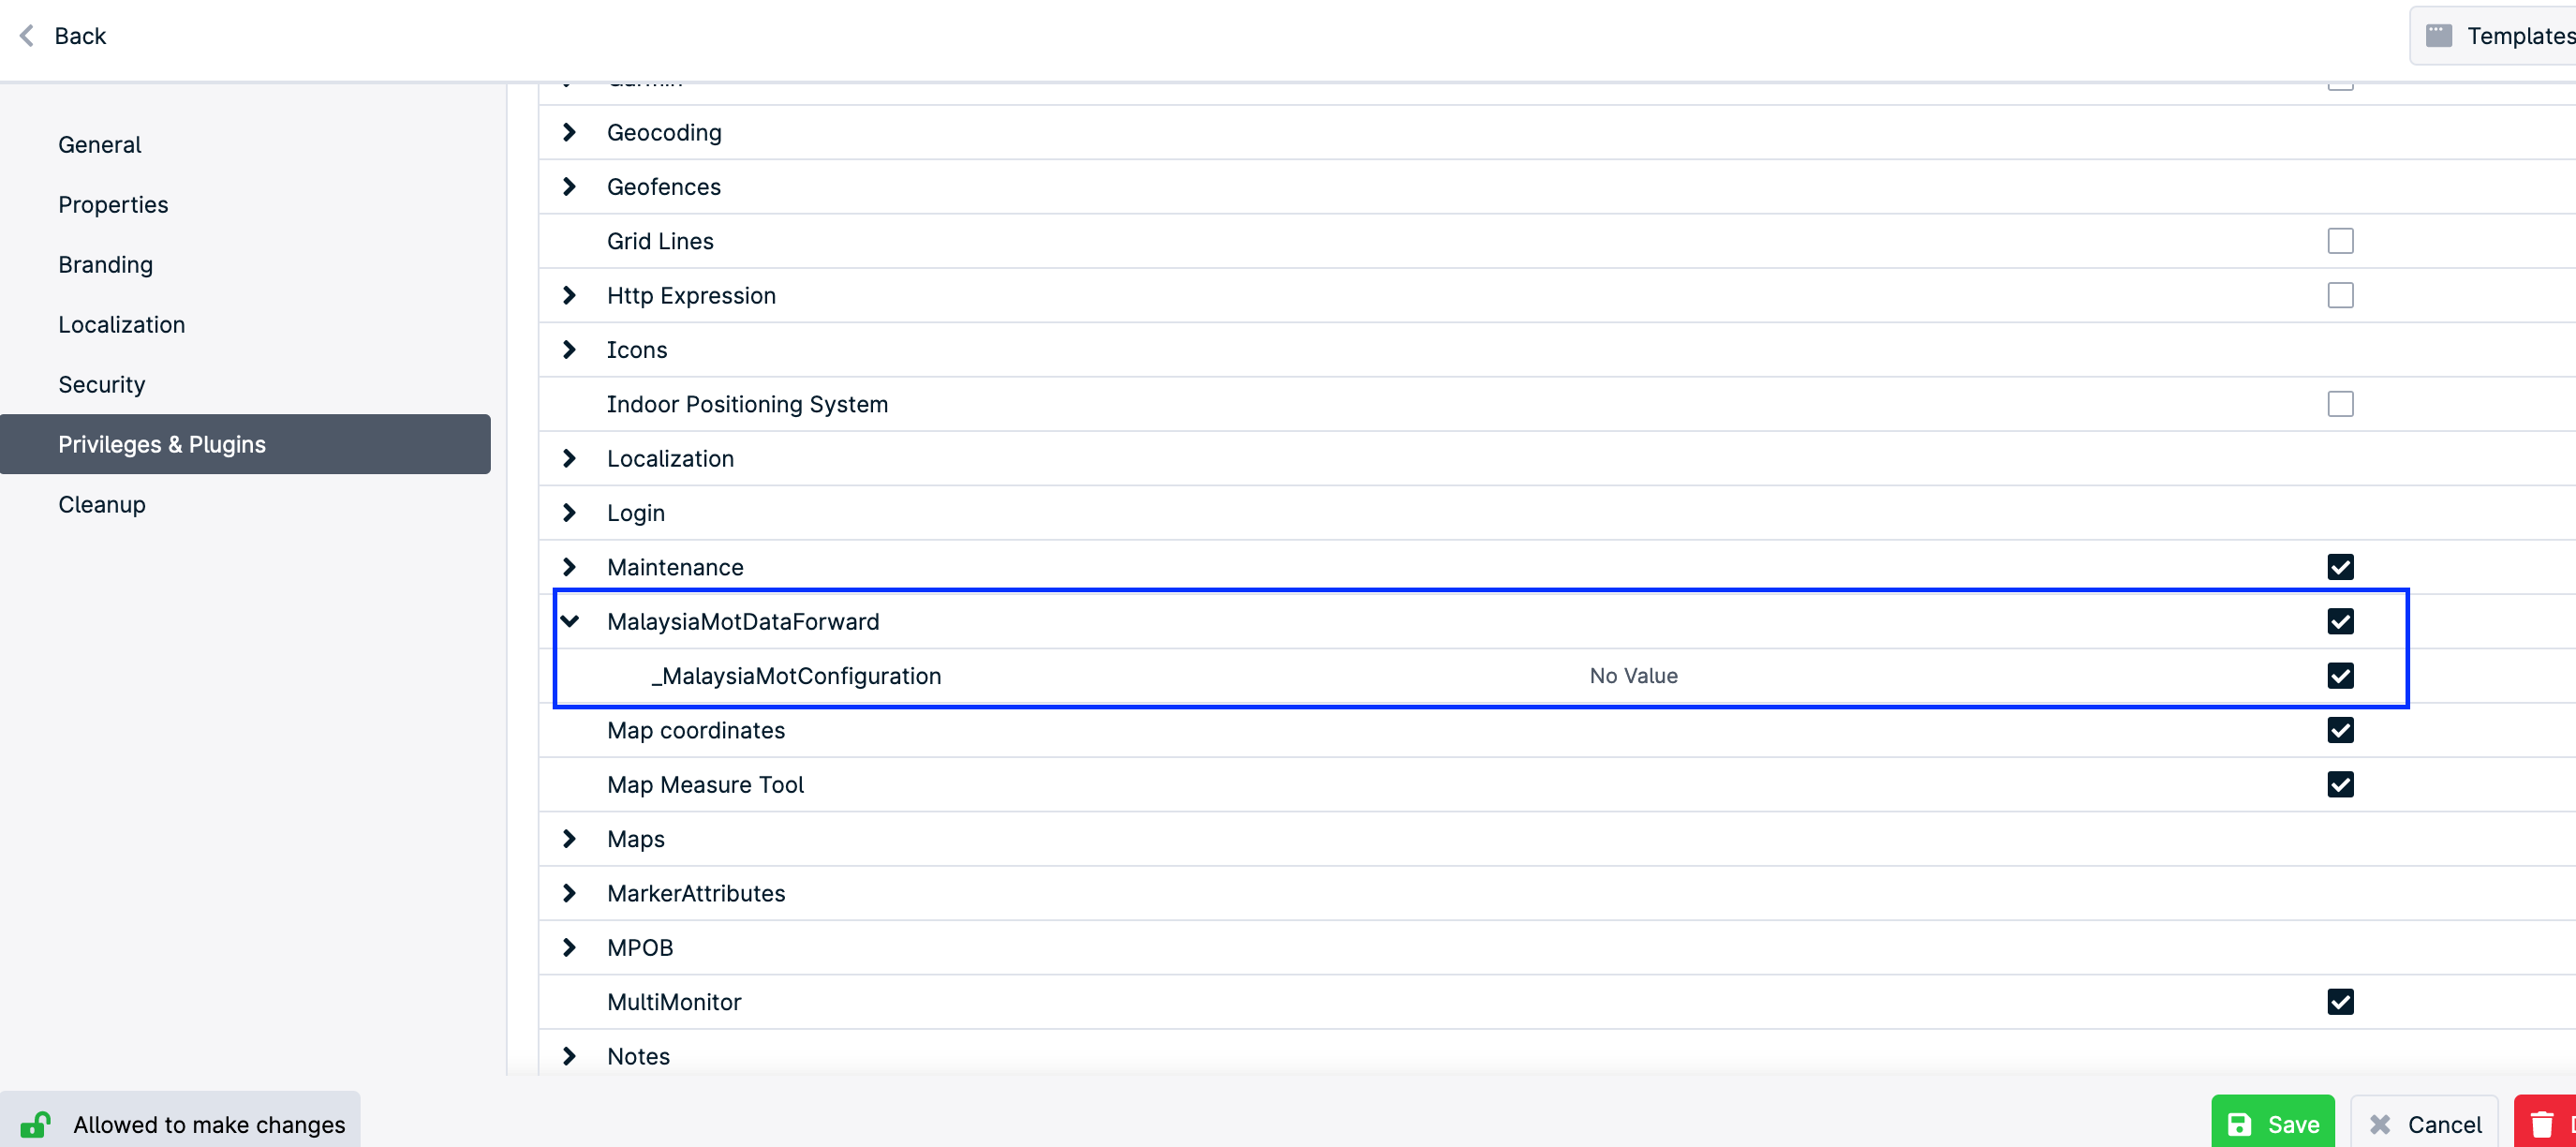The height and width of the screenshot is (1147, 2576).
Task: Open the Security section
Action: point(245,385)
